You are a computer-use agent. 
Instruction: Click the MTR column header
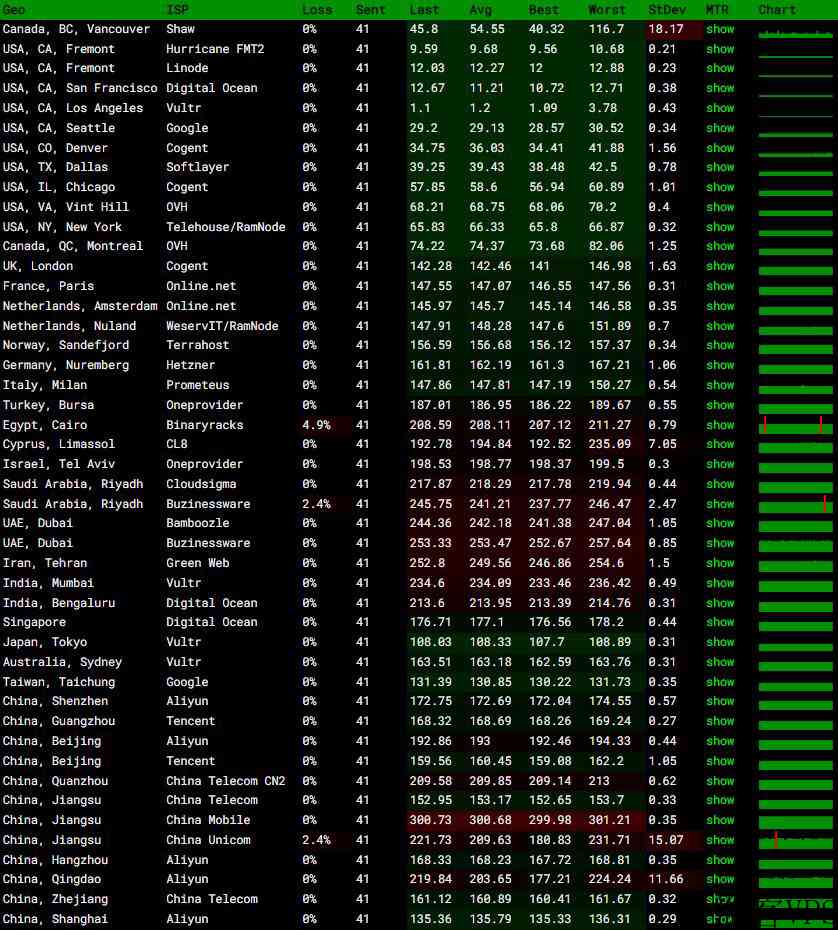click(x=717, y=9)
